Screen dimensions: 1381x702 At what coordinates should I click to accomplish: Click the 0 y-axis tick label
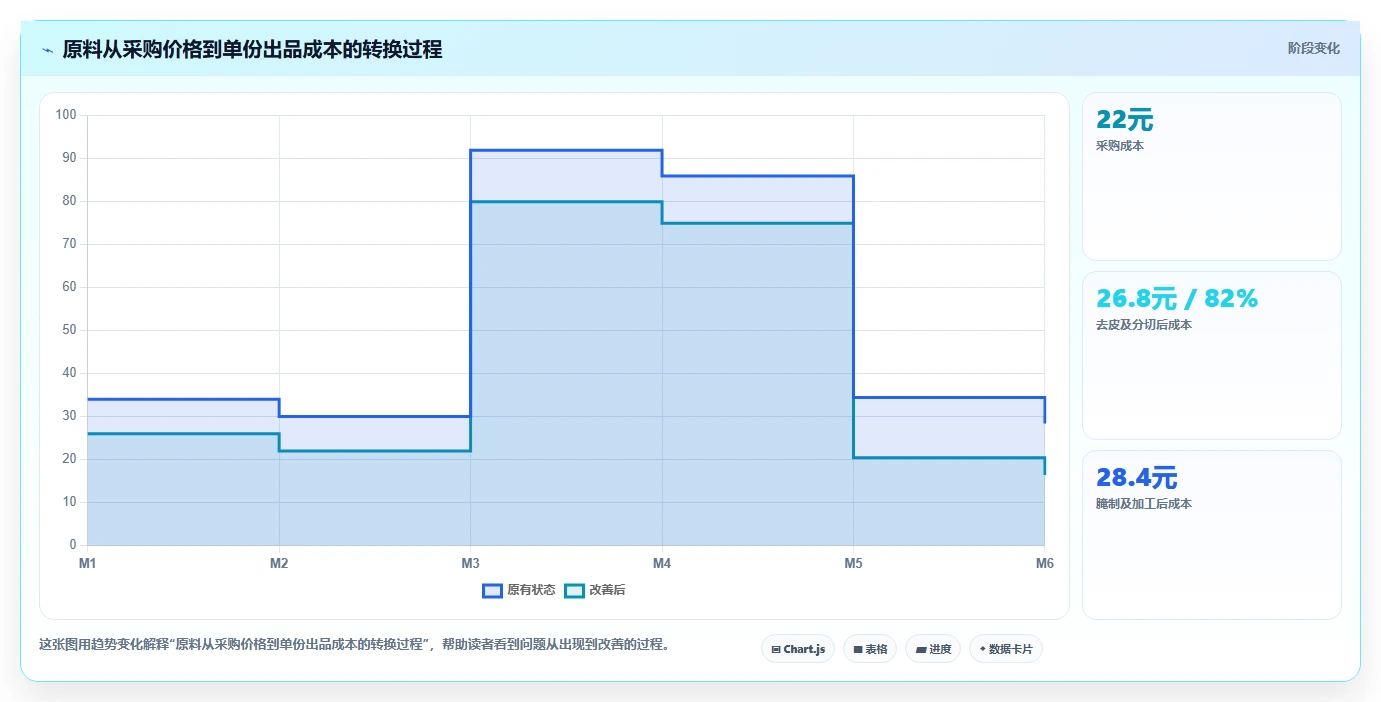[73, 545]
